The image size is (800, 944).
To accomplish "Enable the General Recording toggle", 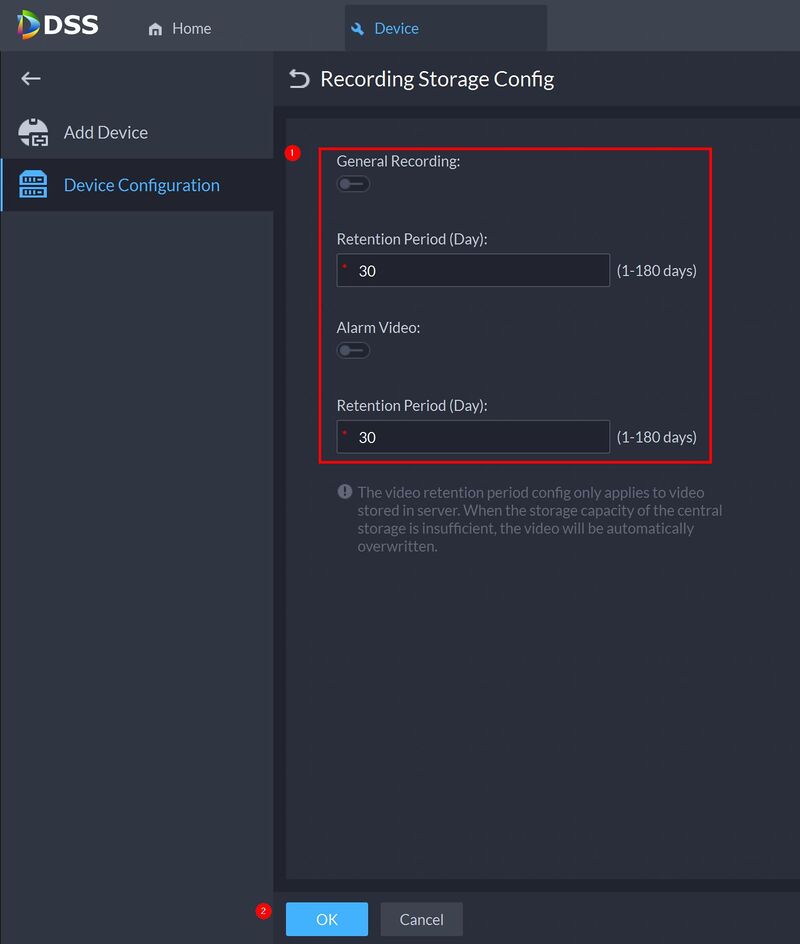I will 353,184.
